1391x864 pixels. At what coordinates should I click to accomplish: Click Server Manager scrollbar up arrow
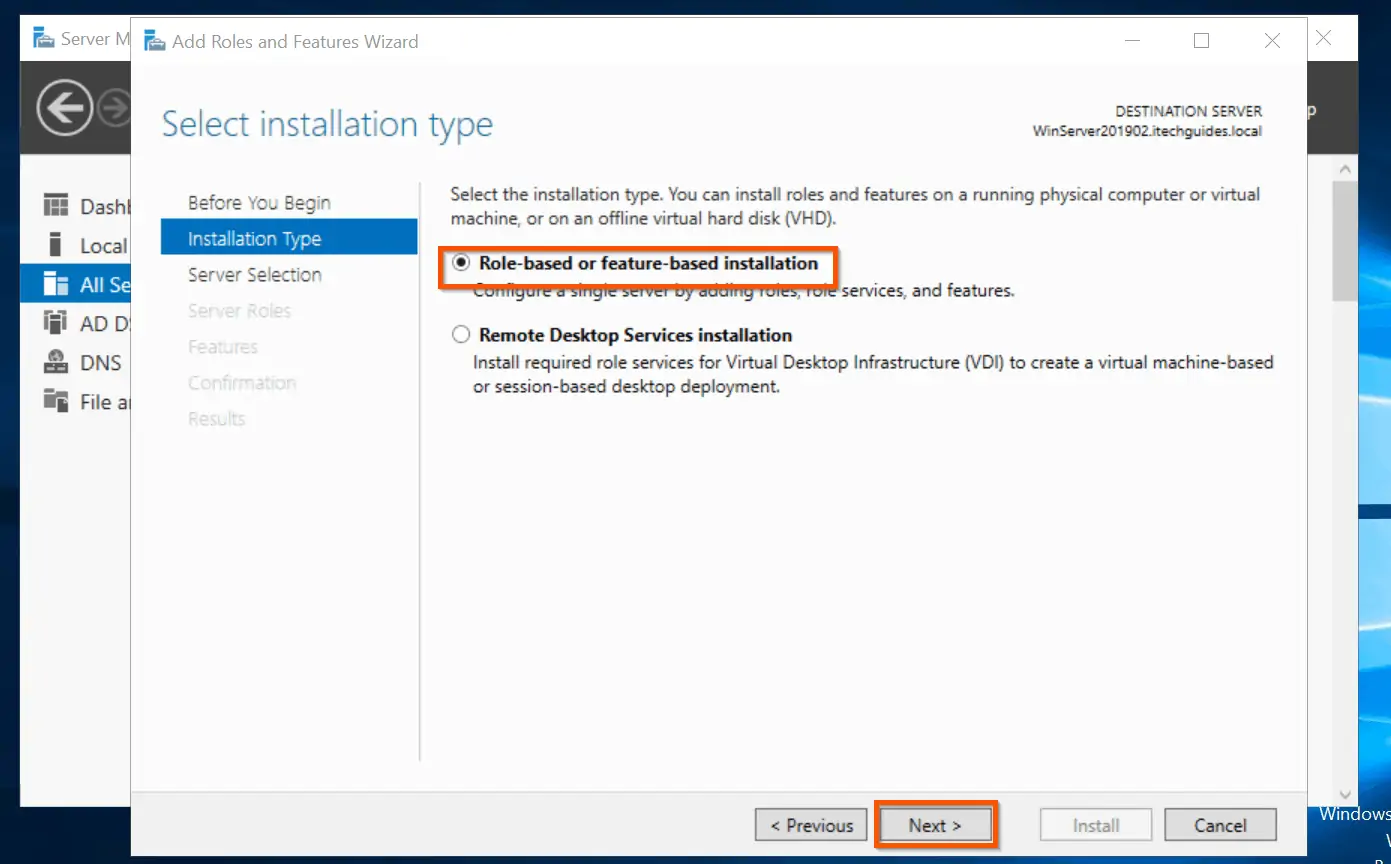(1345, 170)
